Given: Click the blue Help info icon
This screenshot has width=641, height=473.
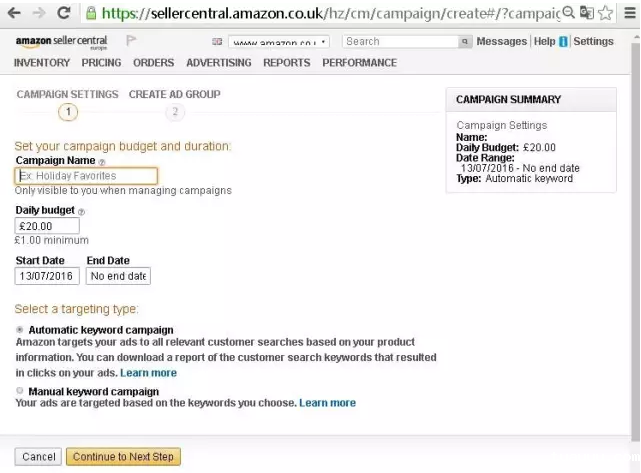Looking at the screenshot, I should (x=564, y=42).
